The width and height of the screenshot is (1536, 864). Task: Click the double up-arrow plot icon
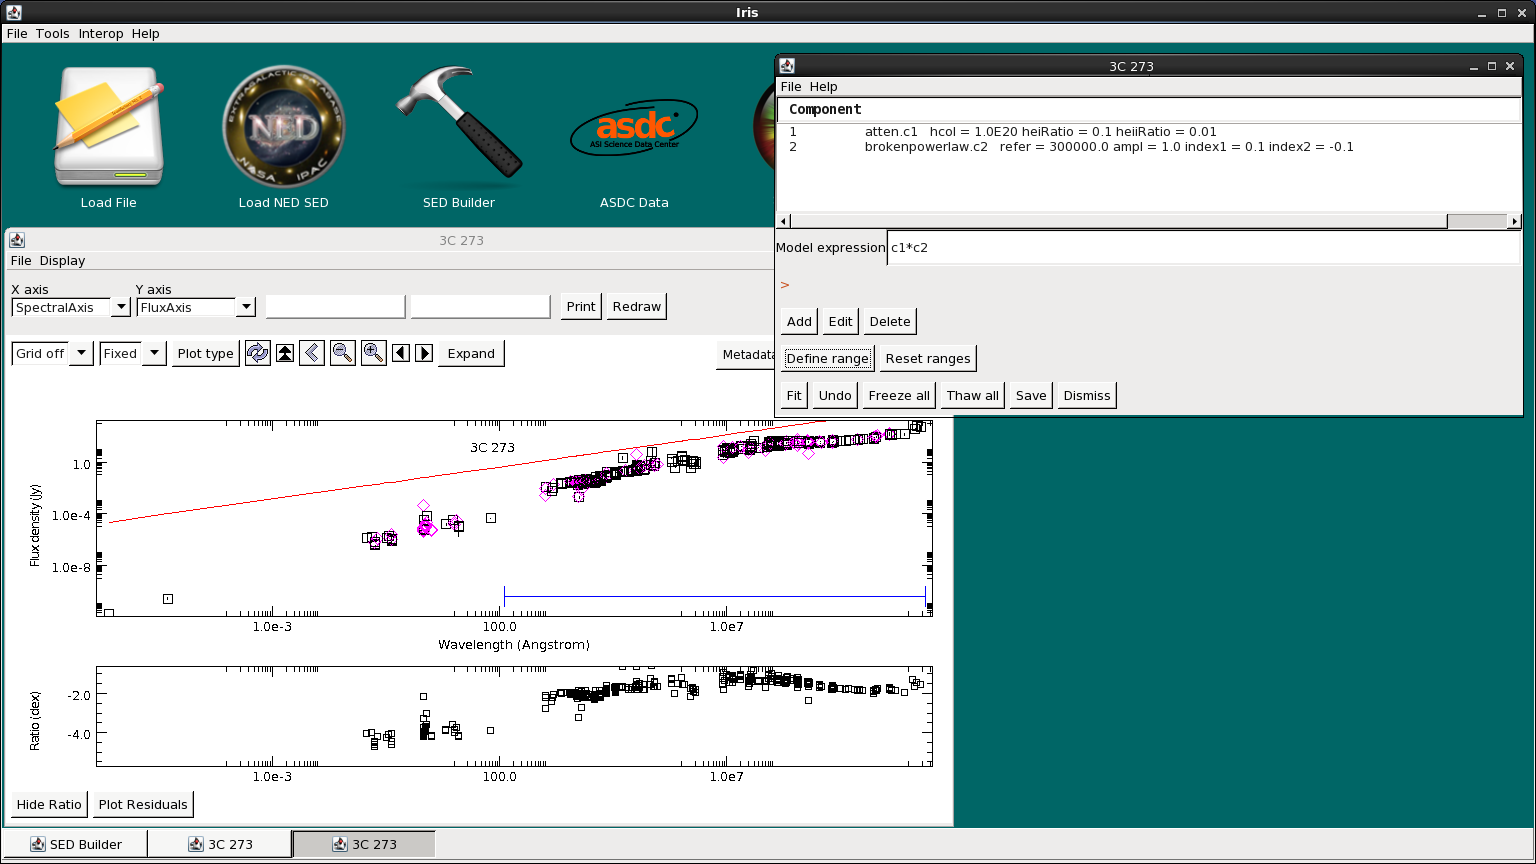click(x=285, y=353)
